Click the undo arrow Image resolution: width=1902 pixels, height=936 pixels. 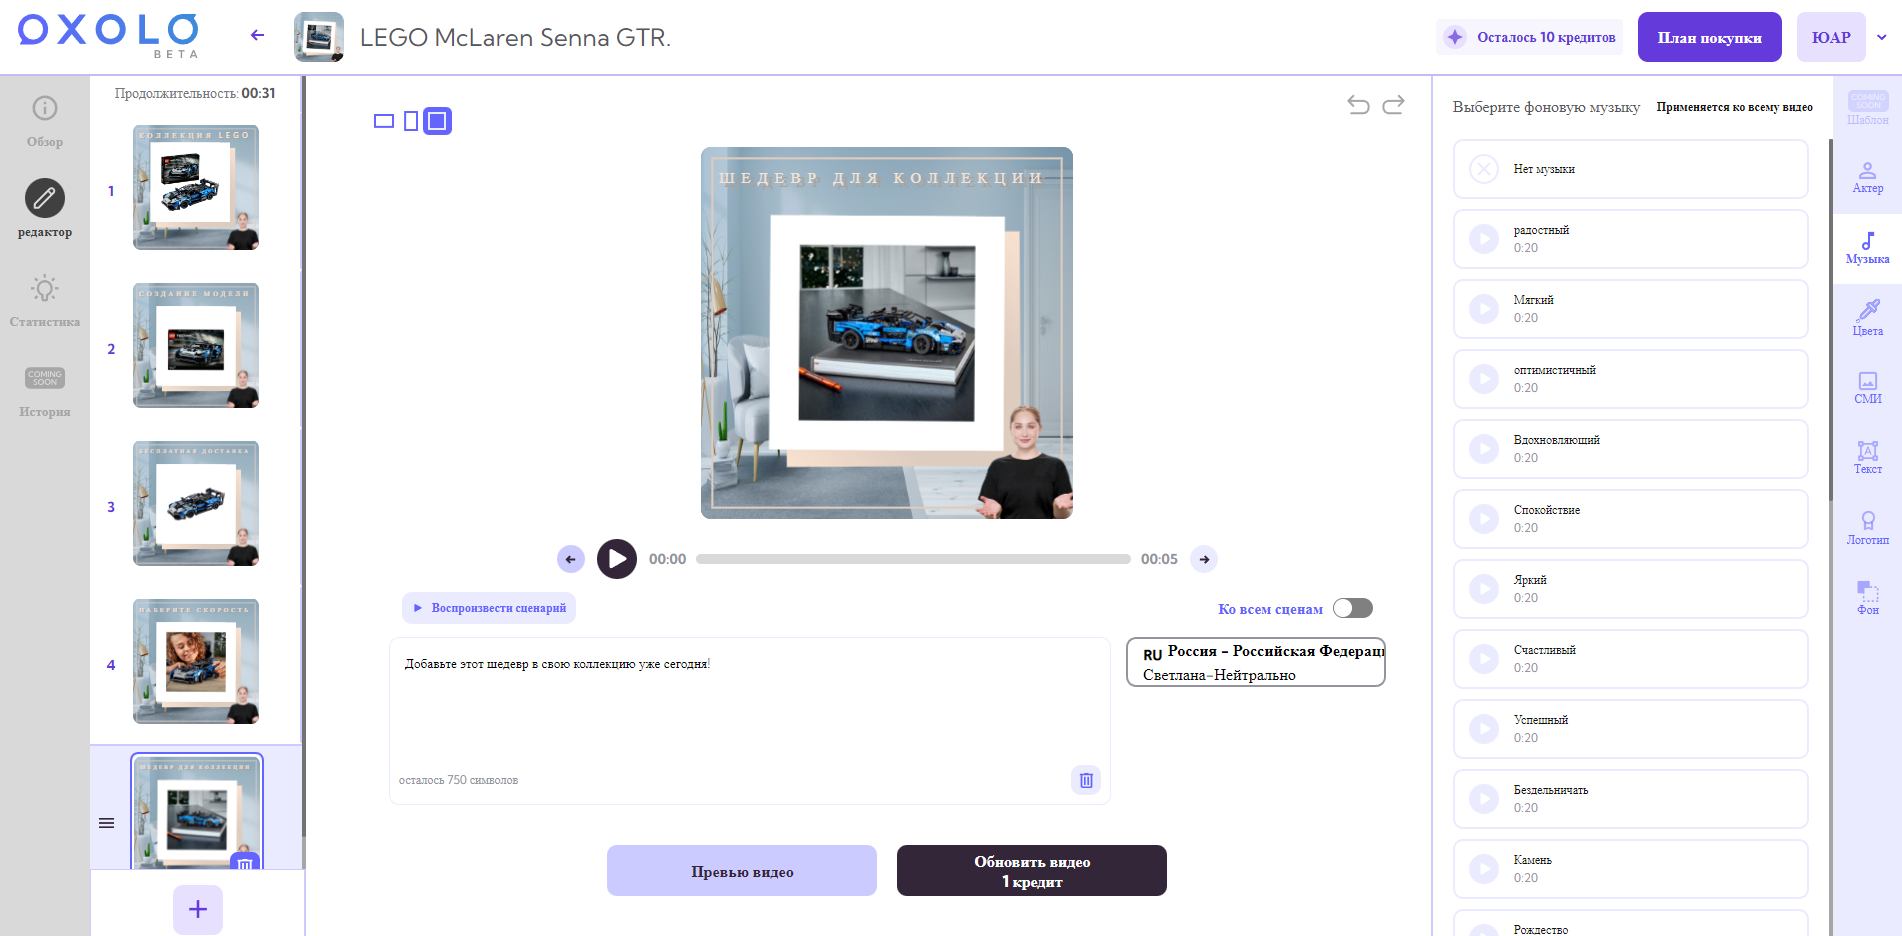click(1358, 104)
